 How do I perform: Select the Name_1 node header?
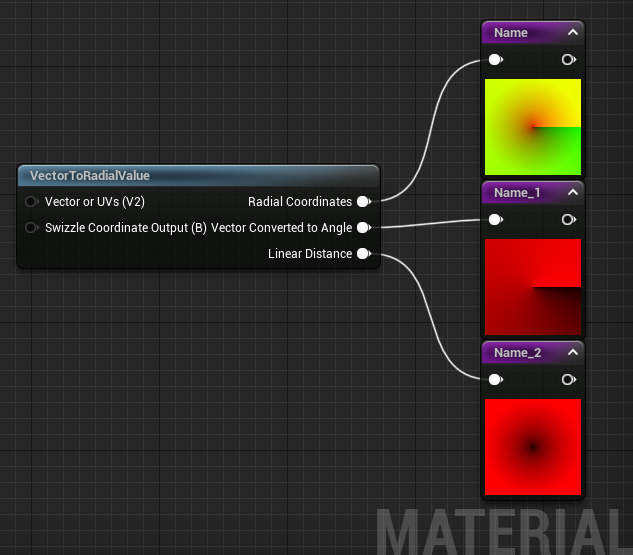(532, 193)
